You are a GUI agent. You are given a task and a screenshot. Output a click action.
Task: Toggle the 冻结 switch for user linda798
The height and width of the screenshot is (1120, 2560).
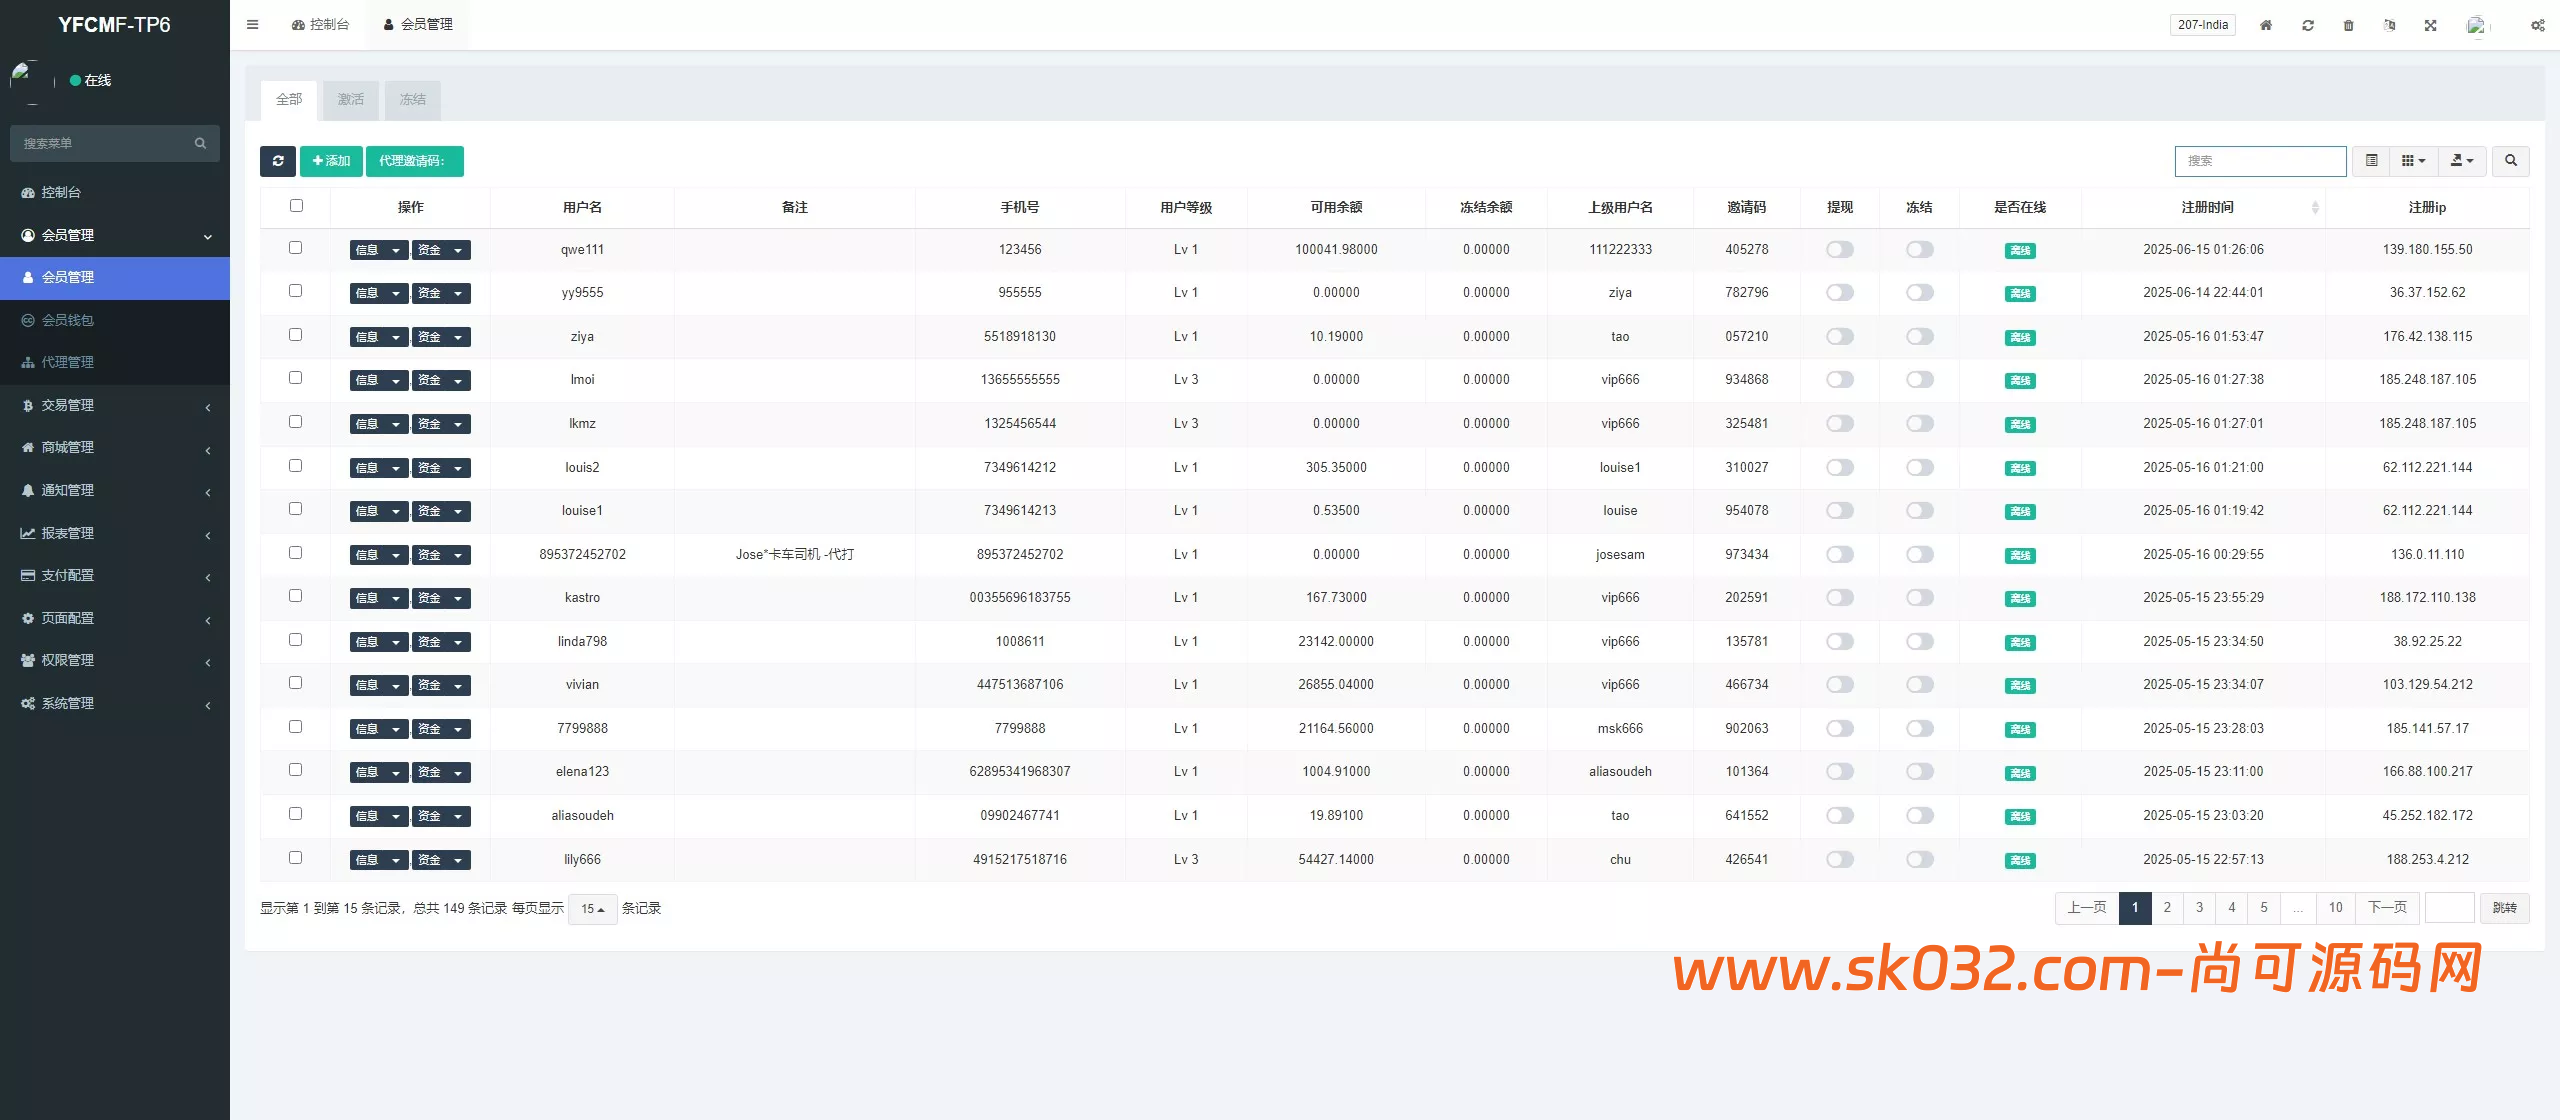coord(1919,641)
